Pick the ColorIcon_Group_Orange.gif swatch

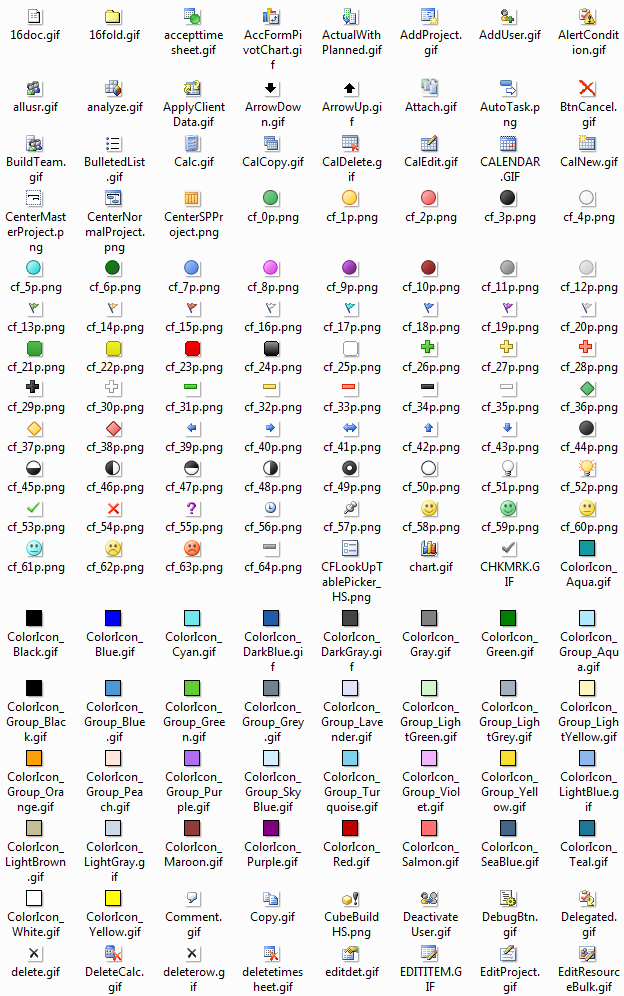pyautogui.click(x=34, y=758)
